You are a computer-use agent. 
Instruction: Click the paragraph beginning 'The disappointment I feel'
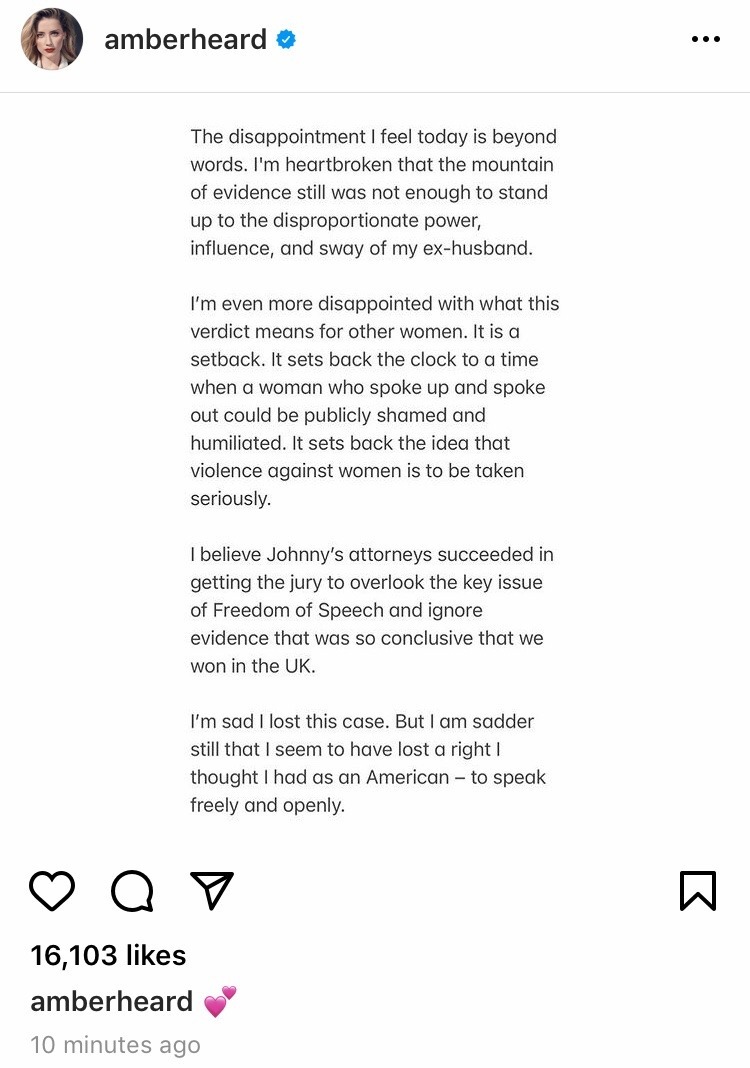coord(373,192)
